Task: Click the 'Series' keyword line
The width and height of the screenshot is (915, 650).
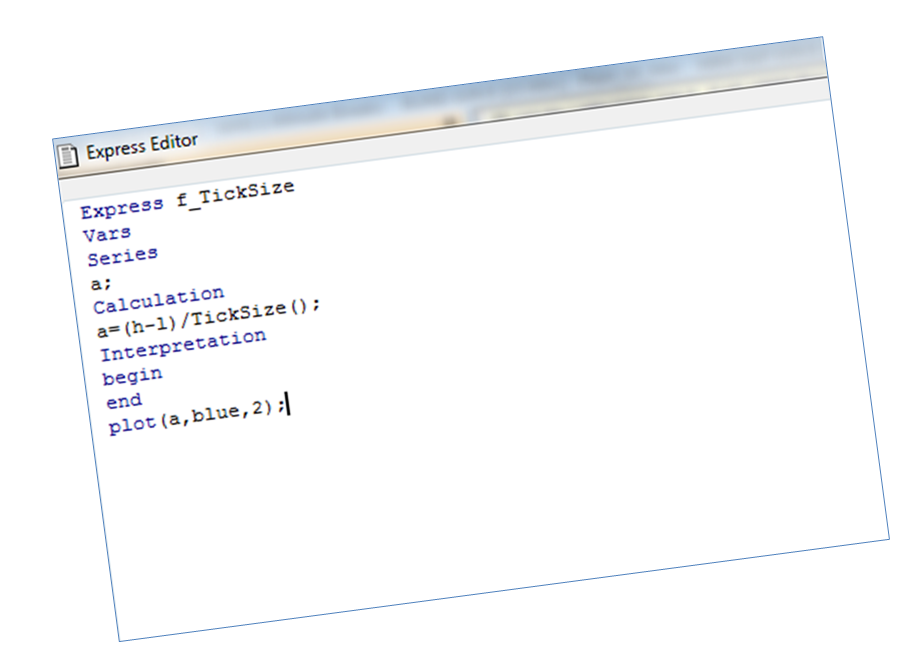Action: (122, 256)
